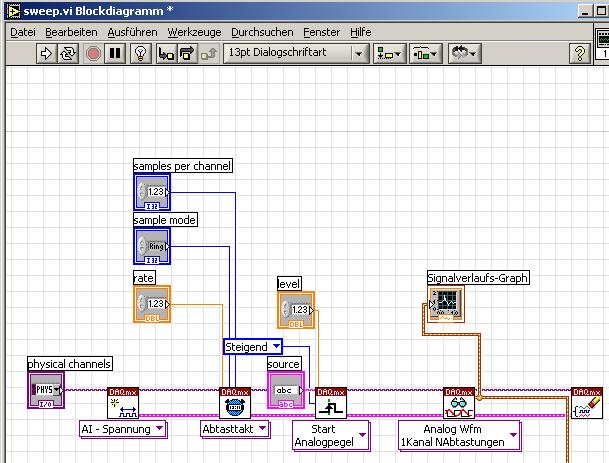Click the sample mode label
The image size is (609, 463).
click(x=165, y=220)
